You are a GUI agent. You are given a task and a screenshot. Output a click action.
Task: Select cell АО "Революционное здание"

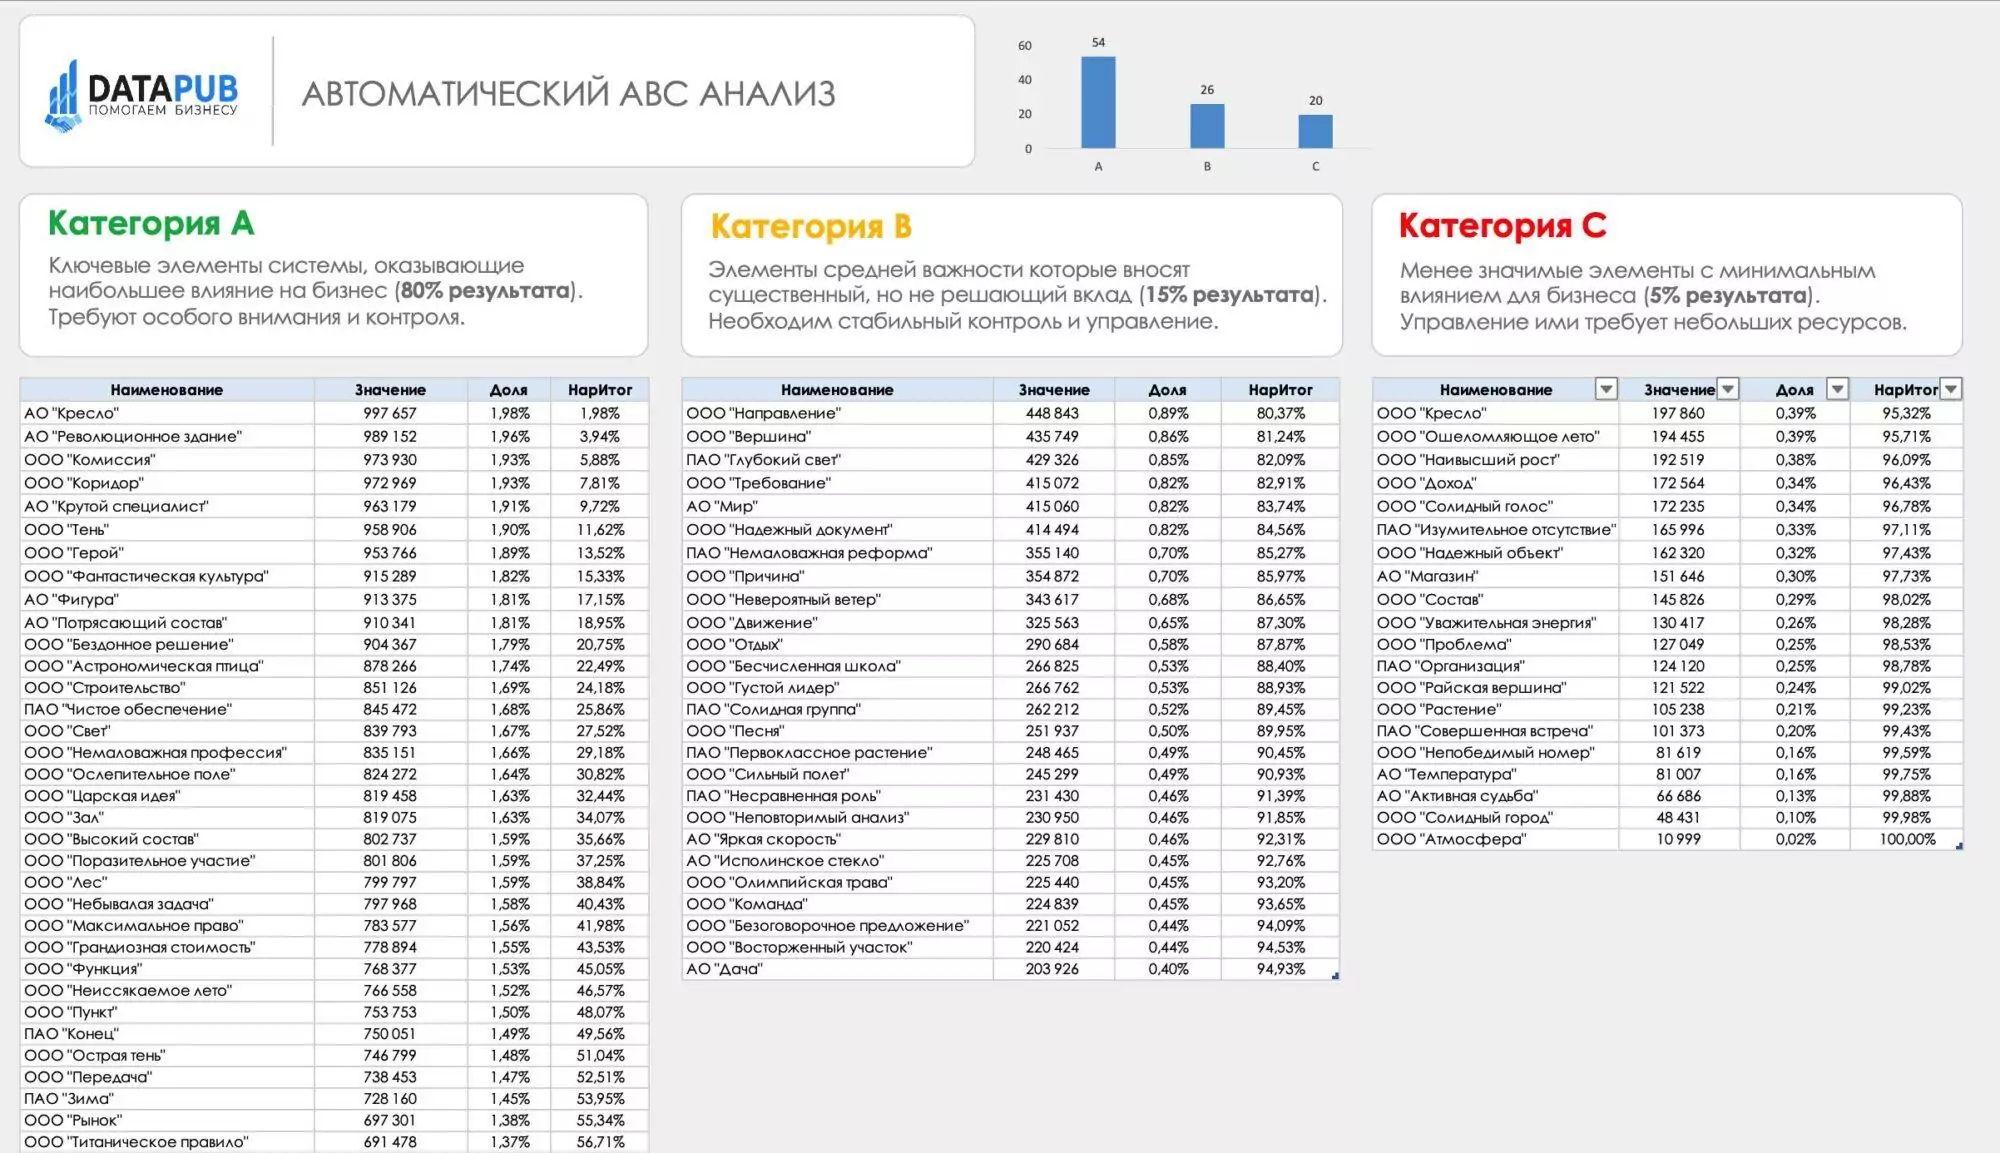[x=167, y=436]
